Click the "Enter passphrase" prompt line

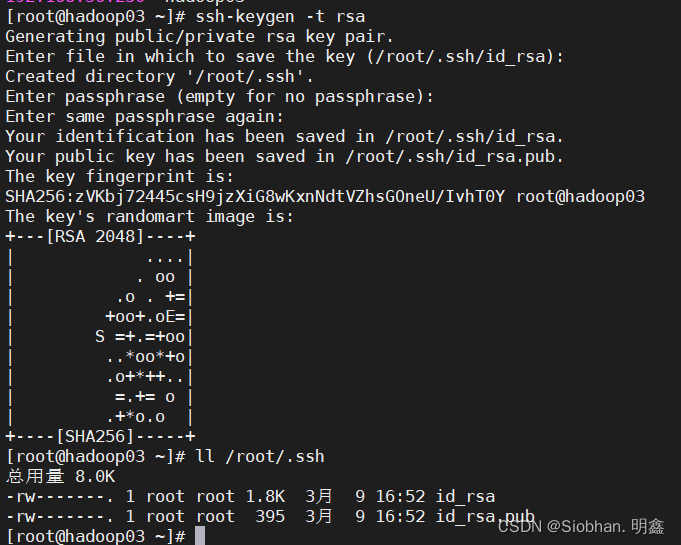click(220, 96)
